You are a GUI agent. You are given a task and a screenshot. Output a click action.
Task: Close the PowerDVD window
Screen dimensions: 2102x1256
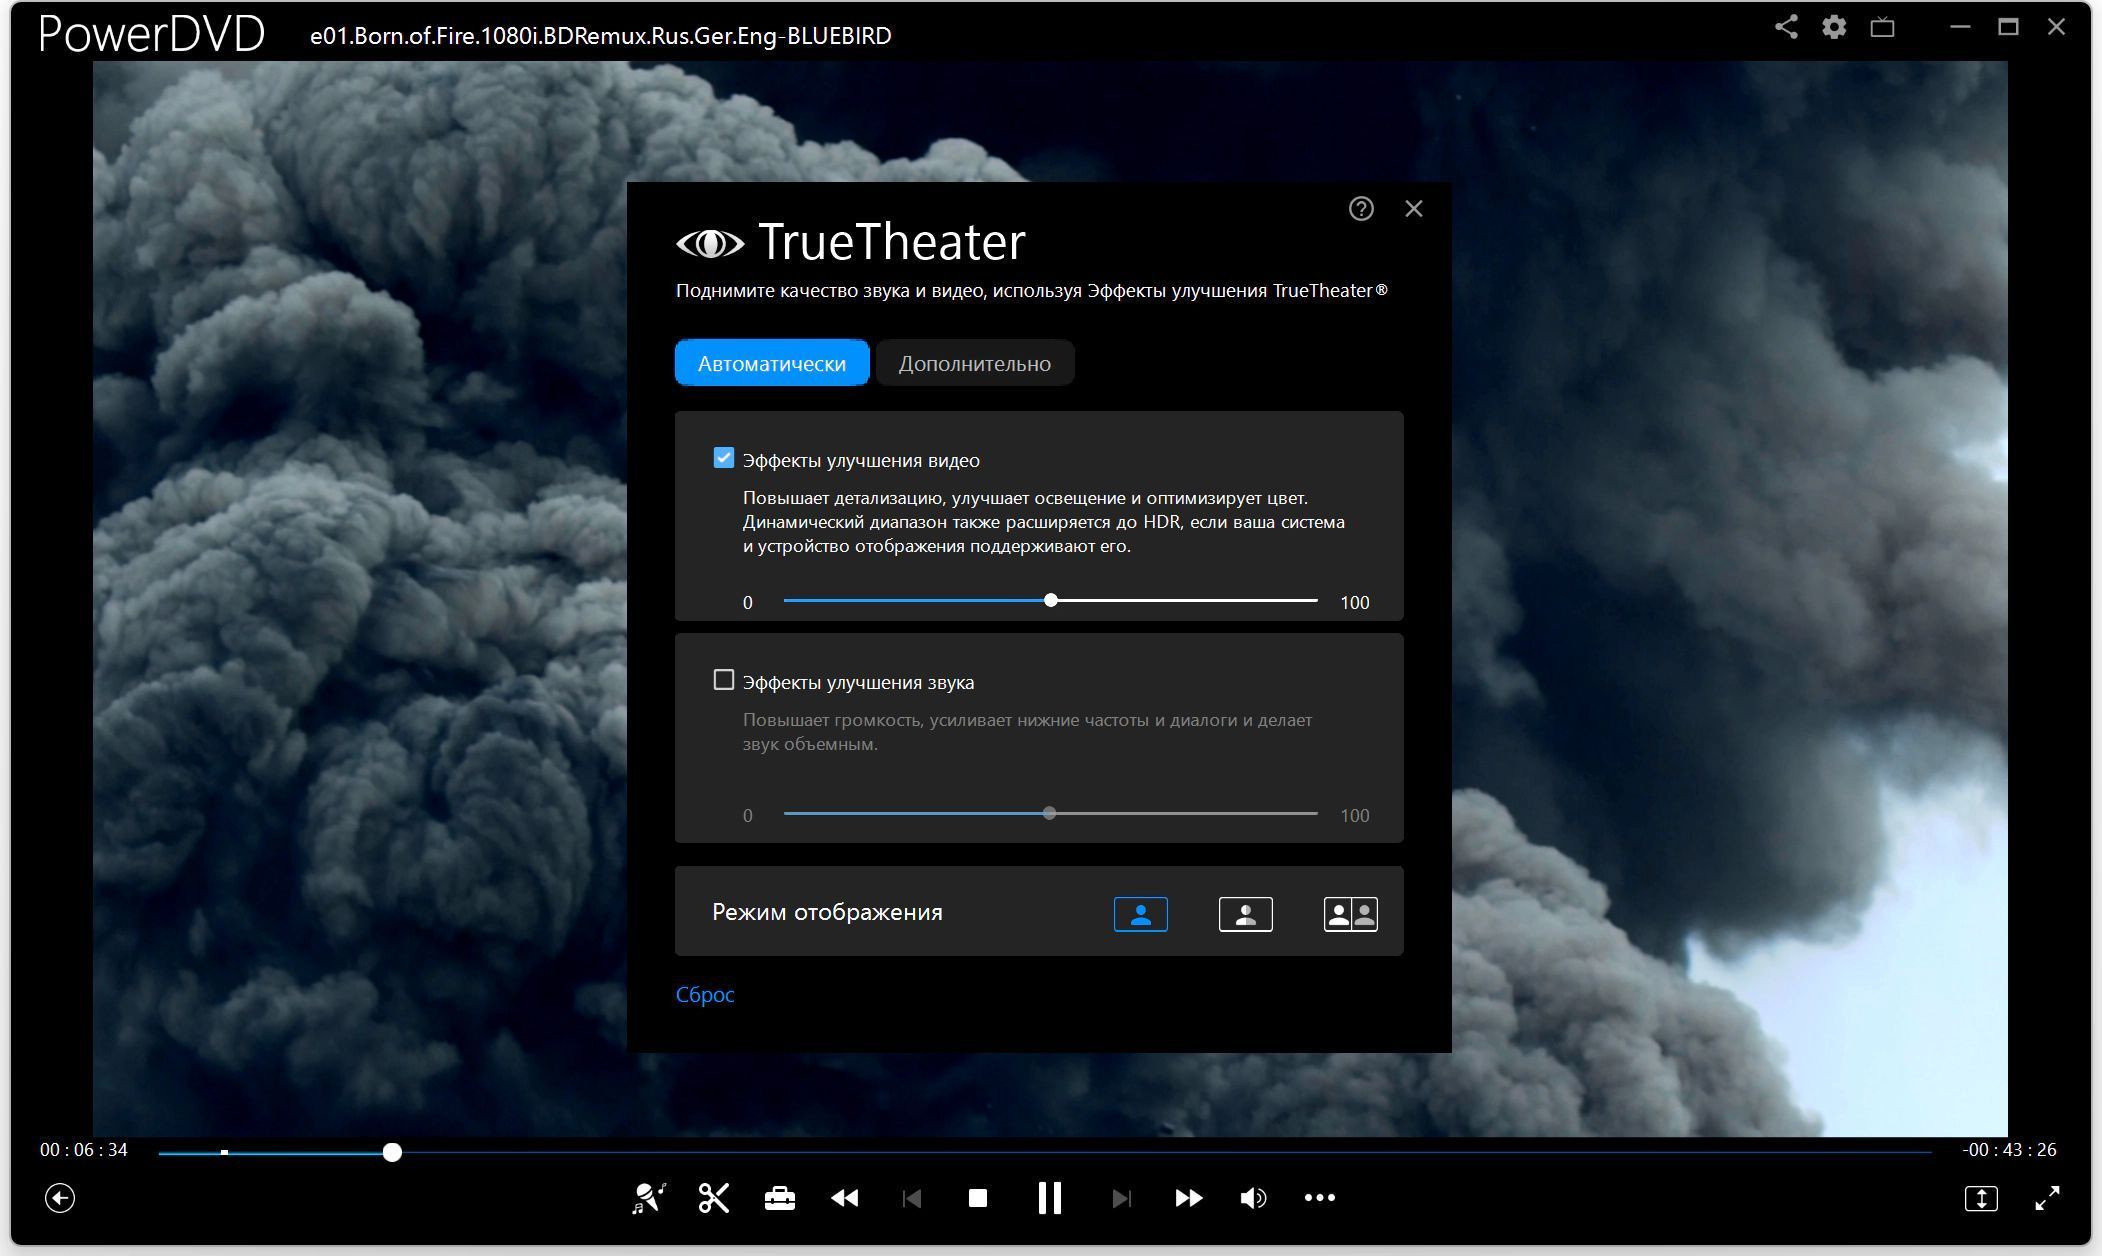(2056, 27)
